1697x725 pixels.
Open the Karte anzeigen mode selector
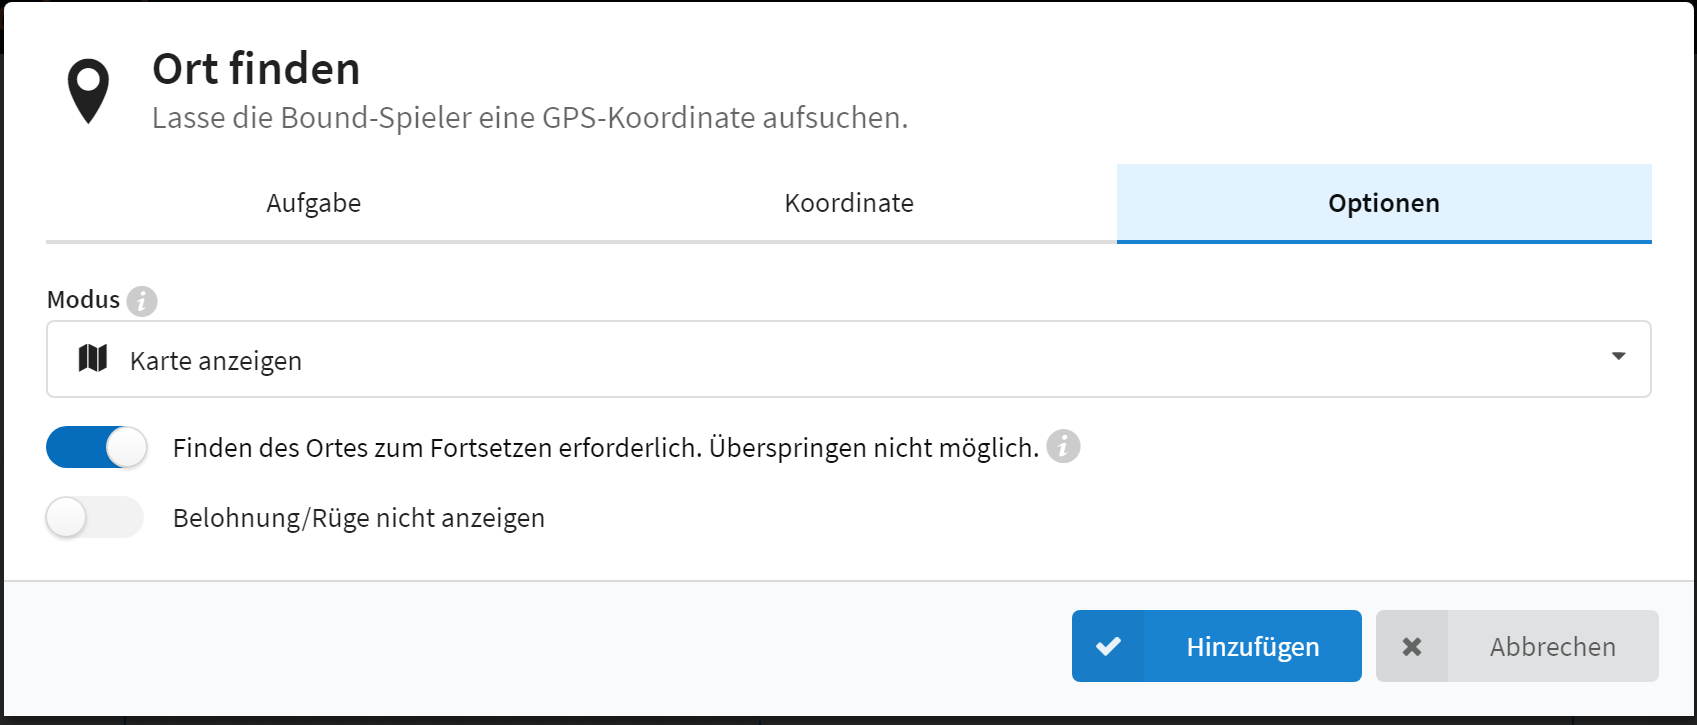[848, 359]
